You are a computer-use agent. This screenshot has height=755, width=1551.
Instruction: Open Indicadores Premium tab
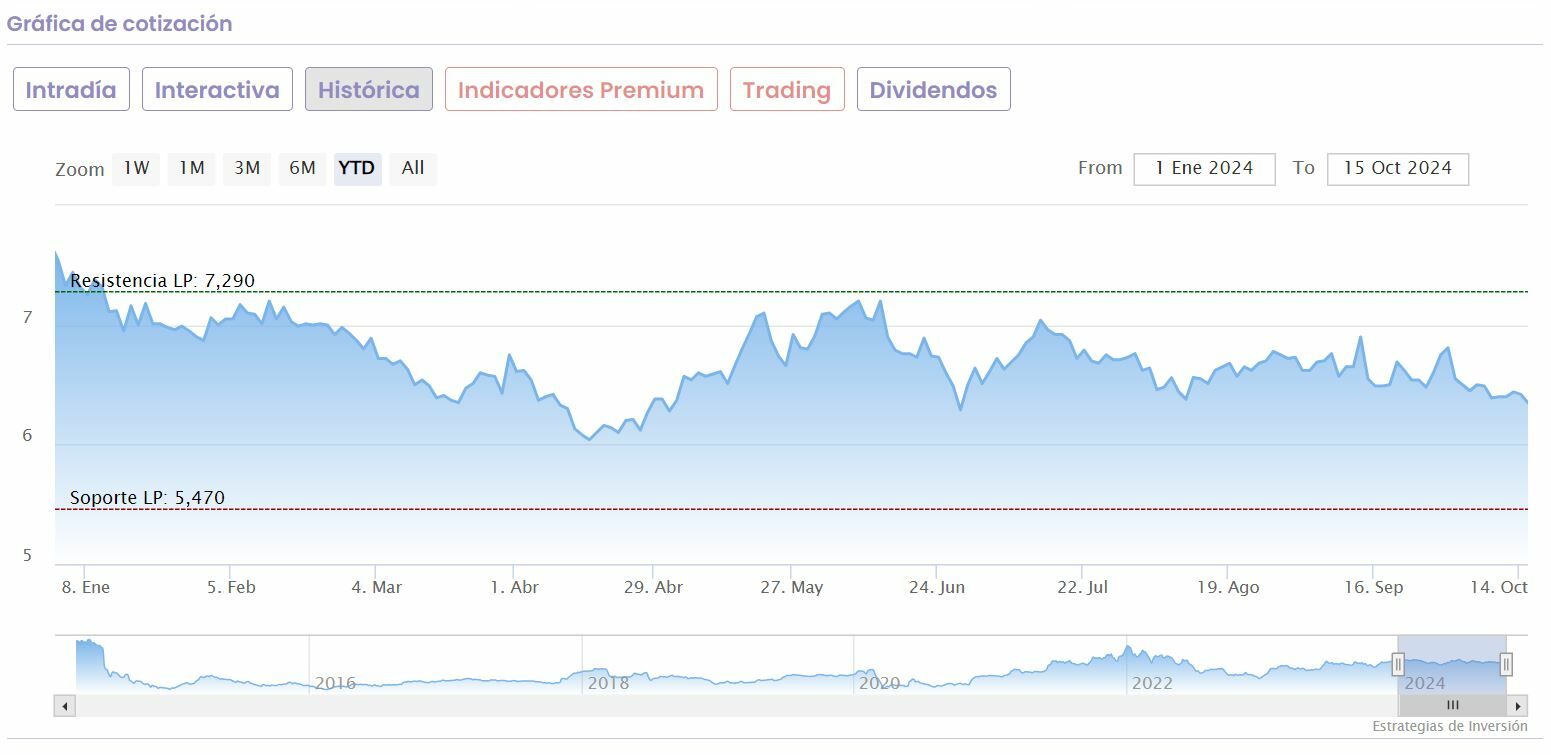click(x=581, y=89)
